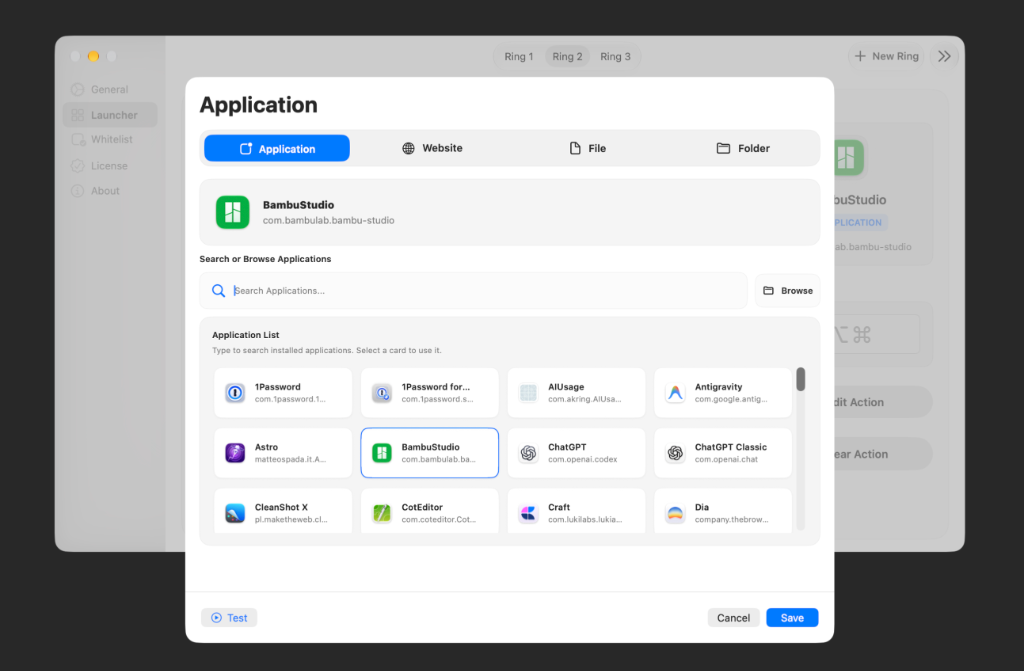This screenshot has width=1024, height=671.
Task: Select the 1Password for... app card
Action: [430, 393]
